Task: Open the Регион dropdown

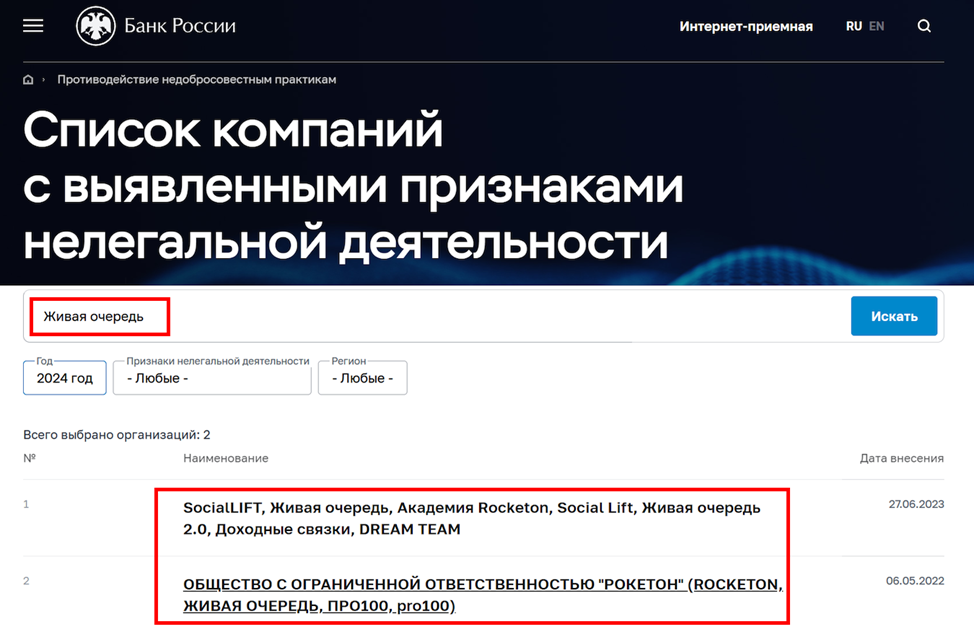Action: click(x=363, y=377)
